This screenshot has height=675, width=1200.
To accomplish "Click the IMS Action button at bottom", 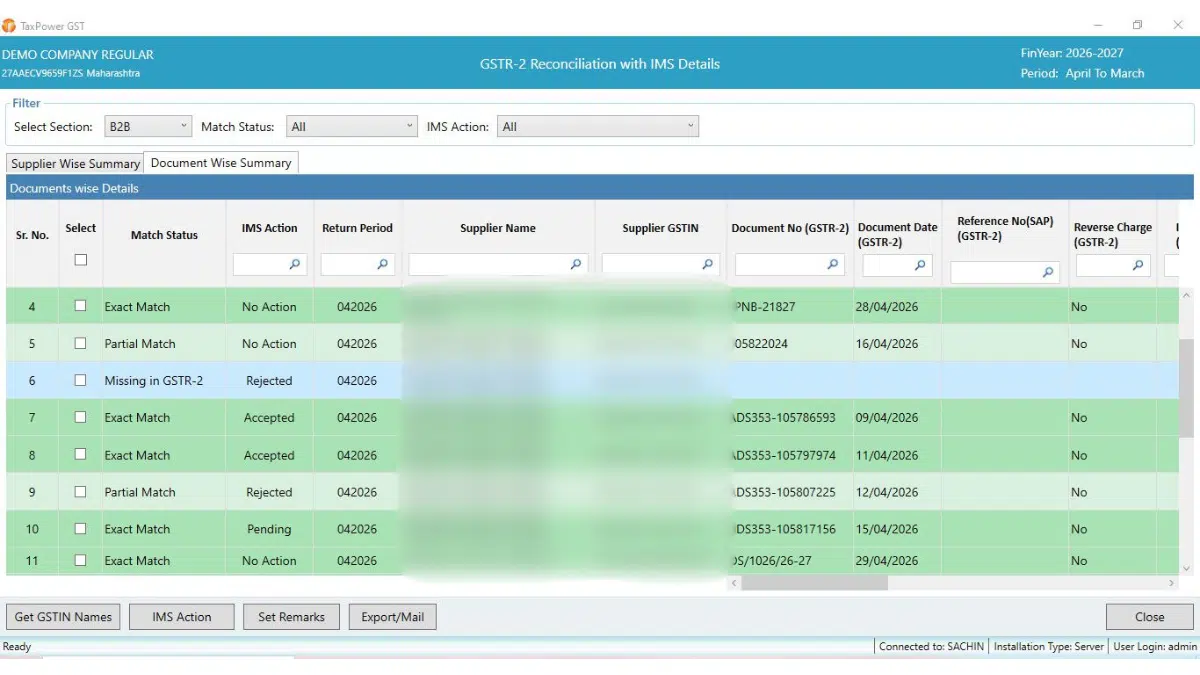I will pos(182,617).
